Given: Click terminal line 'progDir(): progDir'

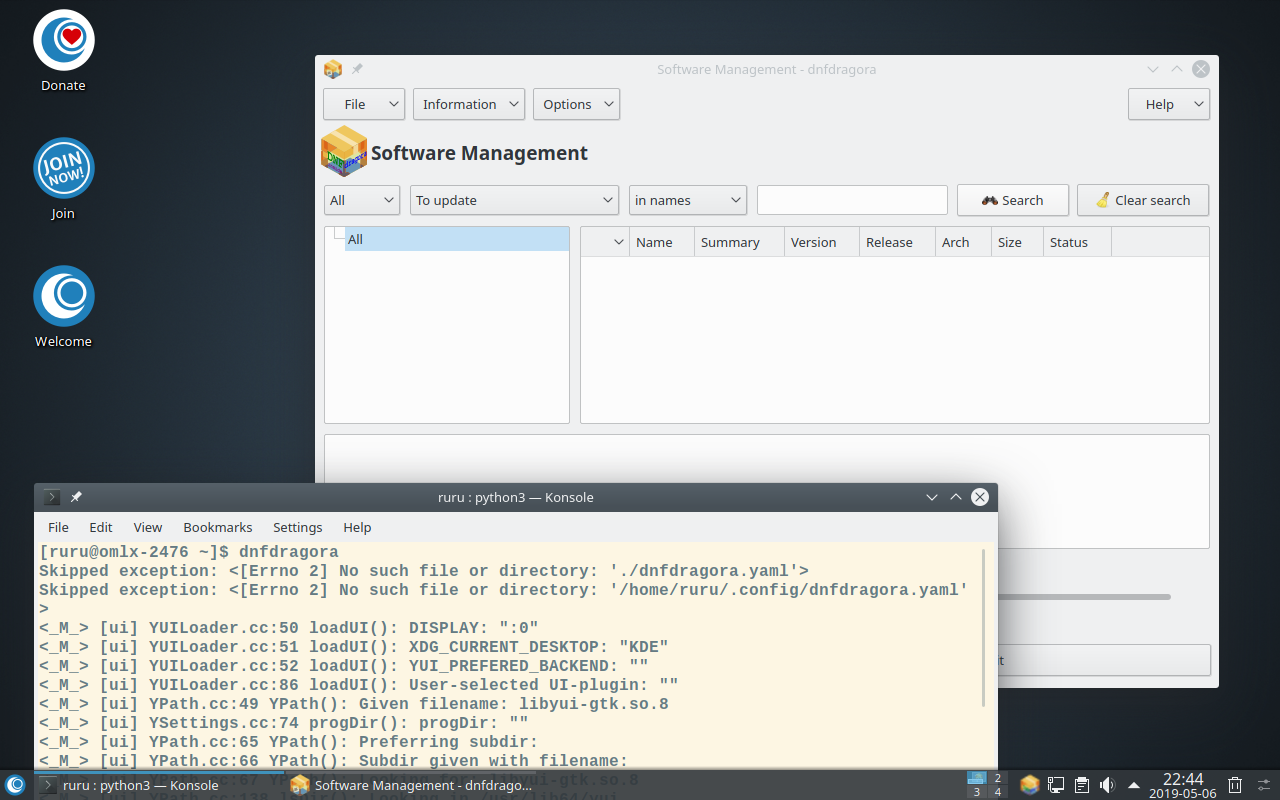Looking at the screenshot, I should tap(284, 723).
